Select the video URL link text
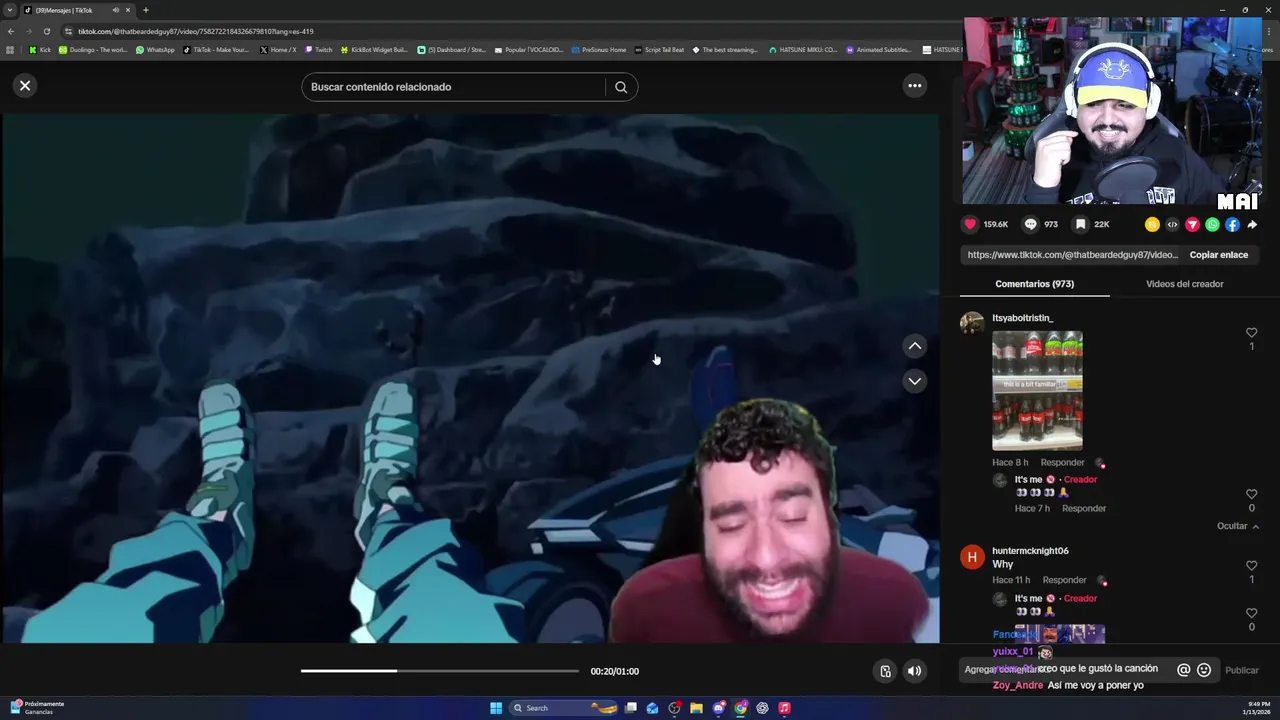Image resolution: width=1280 pixels, height=720 pixels. (x=1072, y=255)
